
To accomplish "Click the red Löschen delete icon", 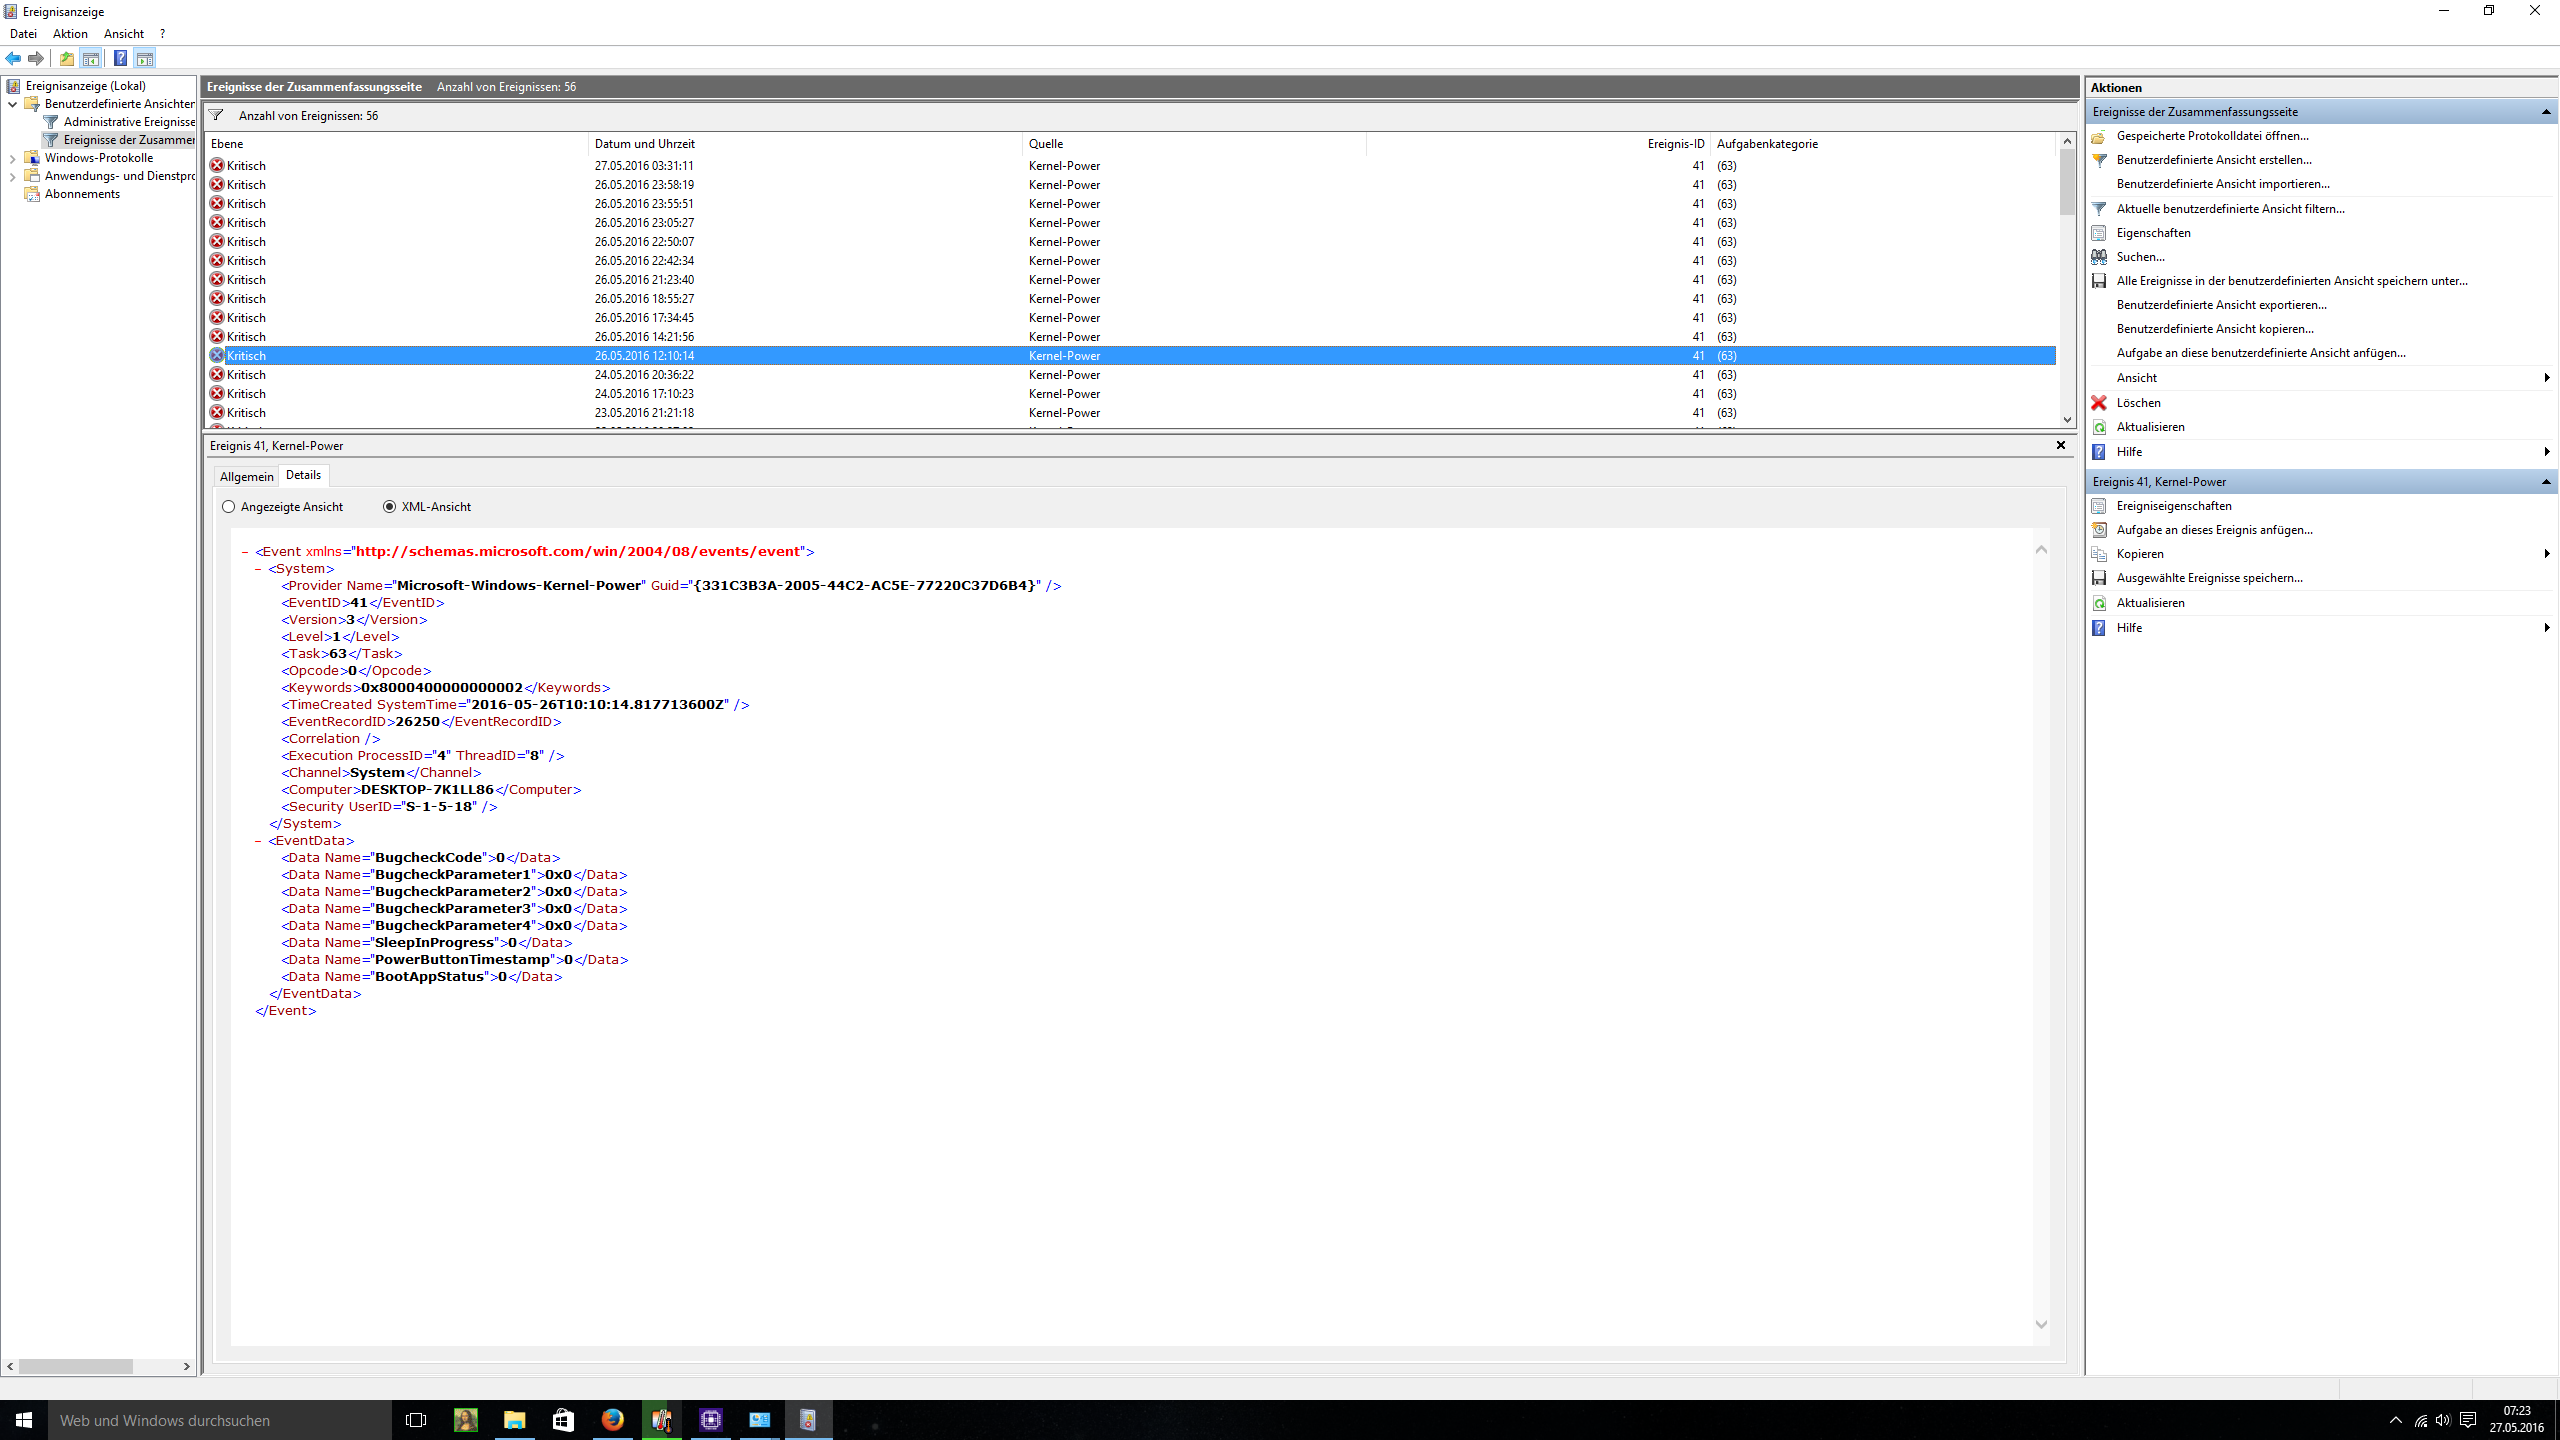I will (x=2099, y=403).
